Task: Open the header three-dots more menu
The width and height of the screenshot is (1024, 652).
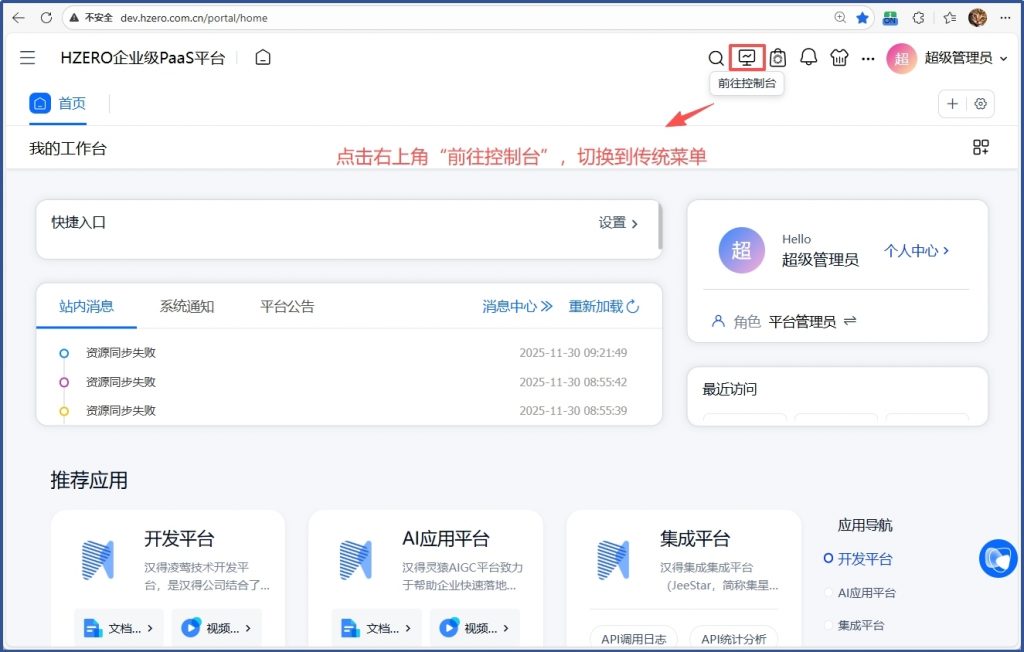Action: coord(868,58)
